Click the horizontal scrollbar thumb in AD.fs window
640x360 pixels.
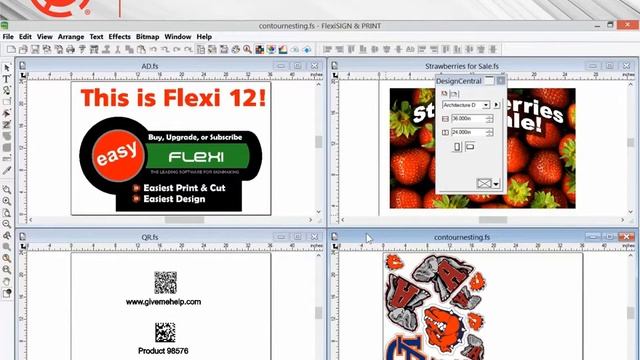(x=184, y=220)
